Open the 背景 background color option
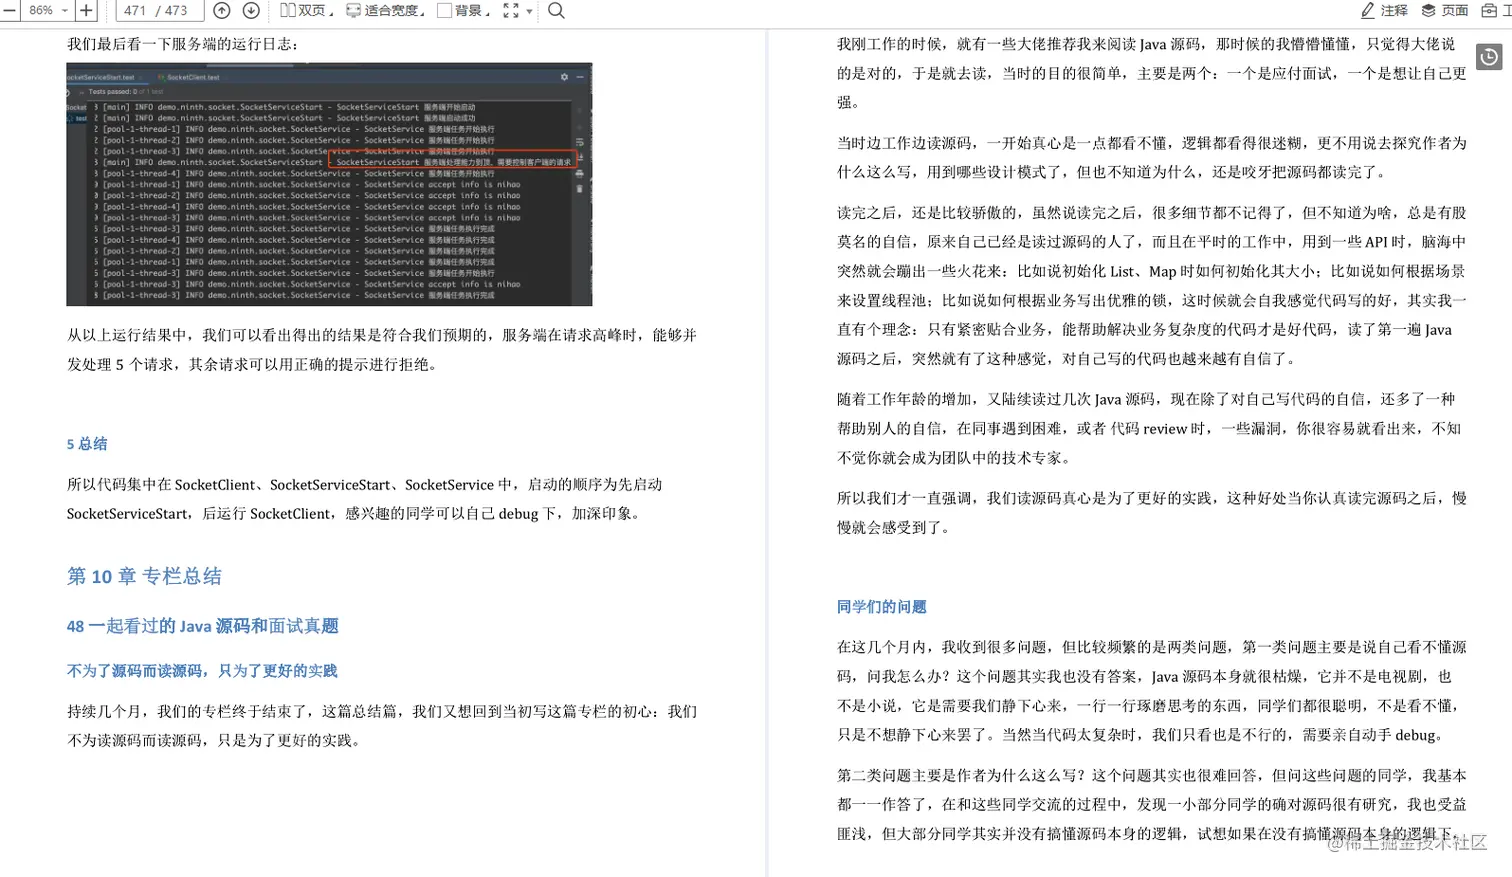 point(463,10)
